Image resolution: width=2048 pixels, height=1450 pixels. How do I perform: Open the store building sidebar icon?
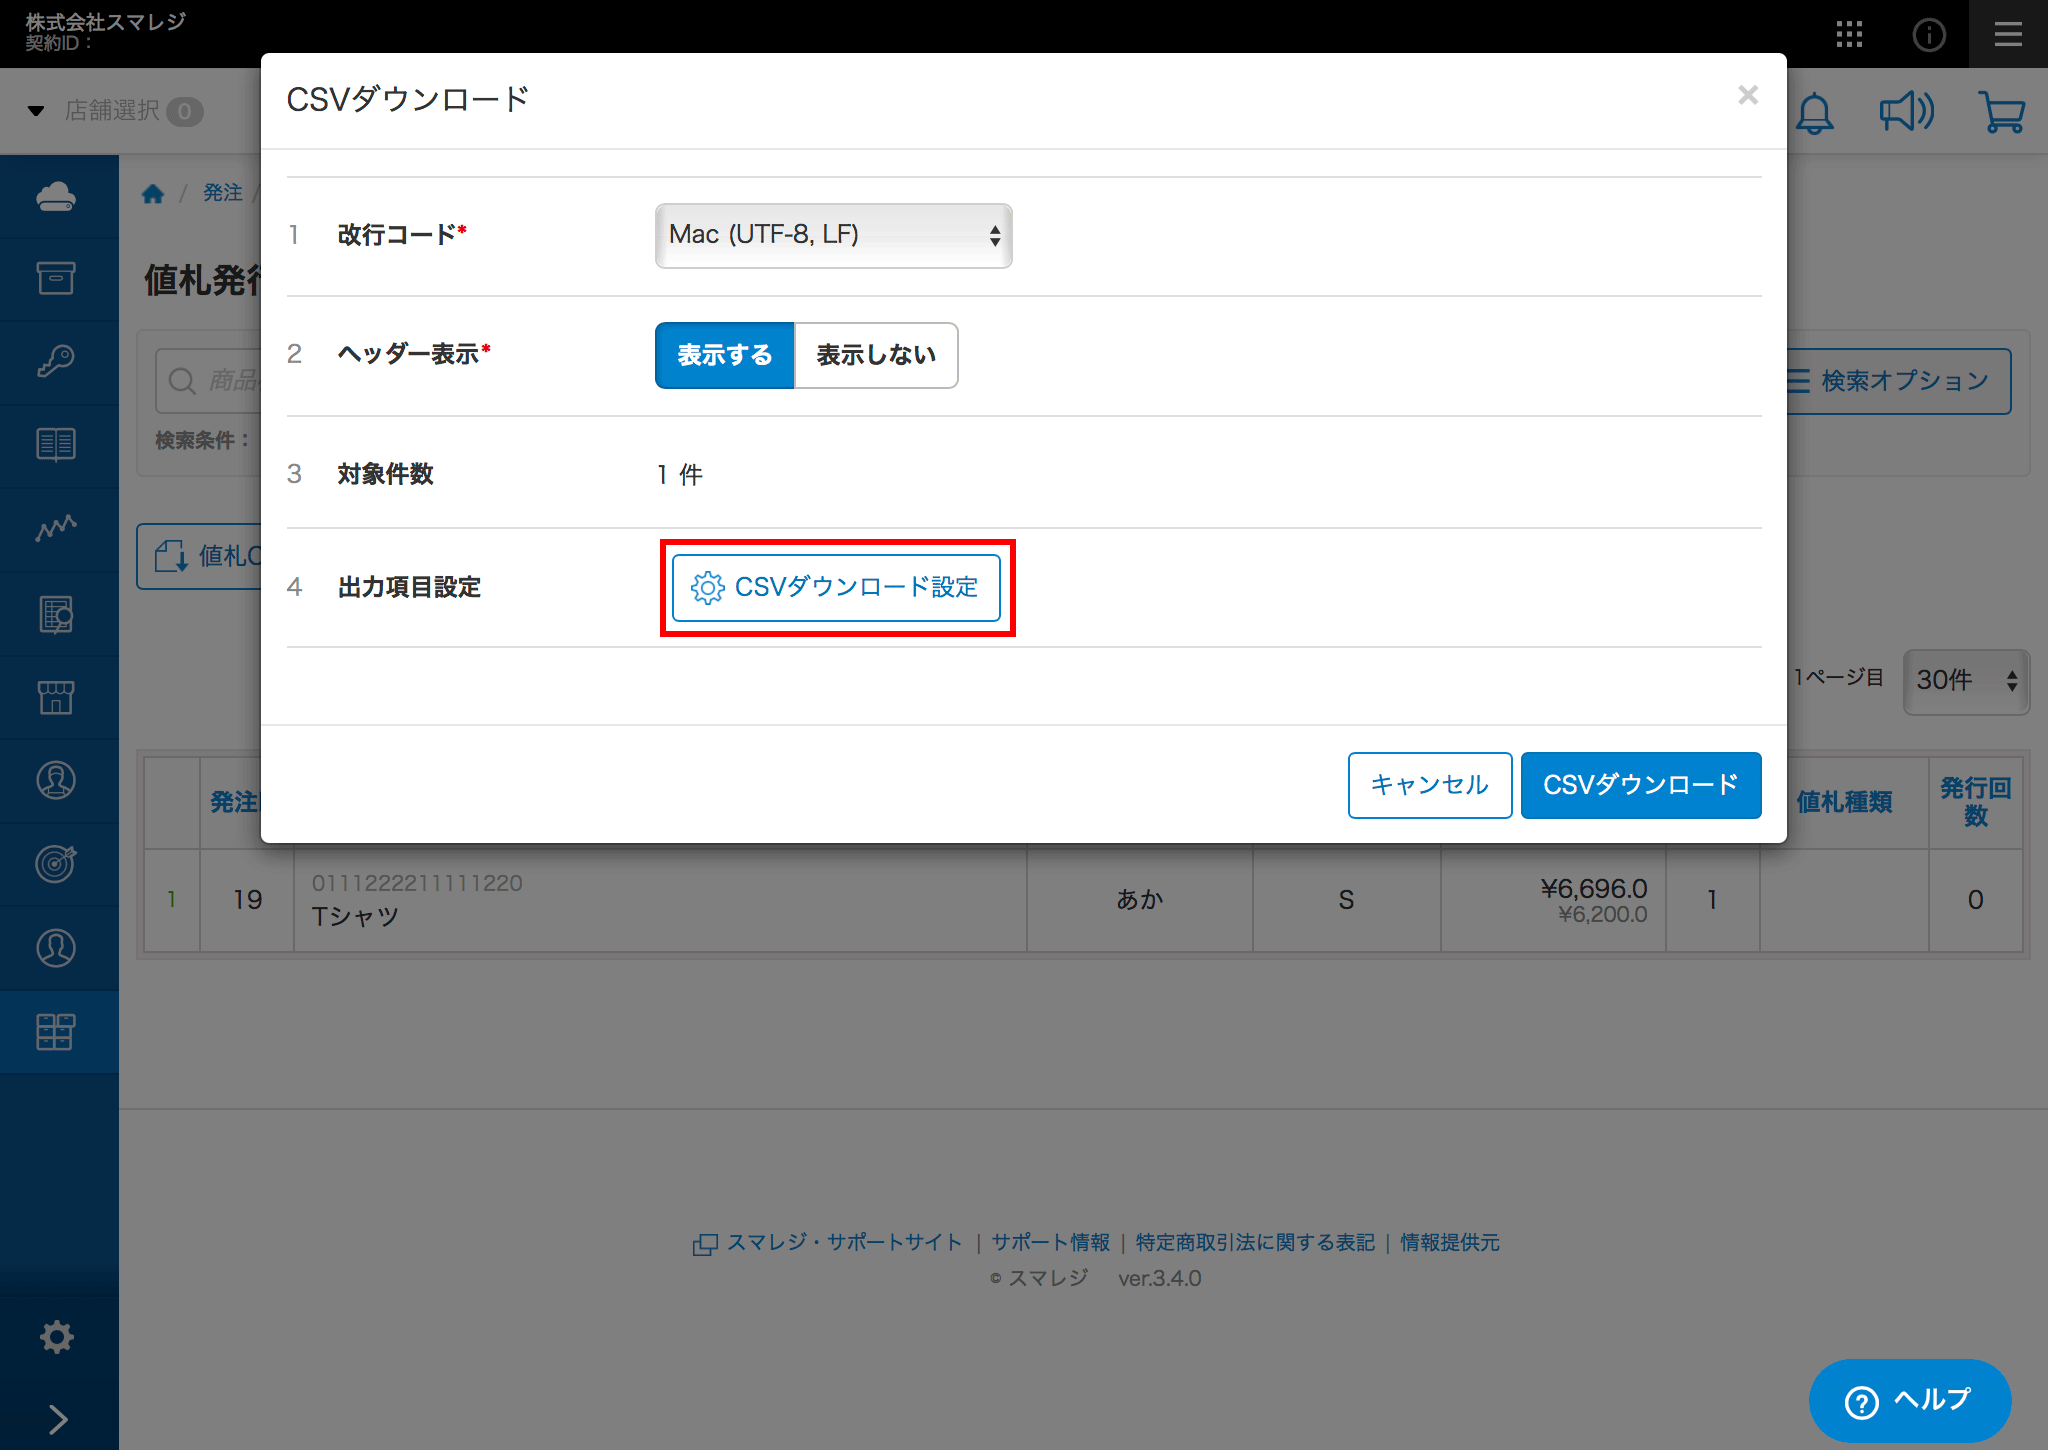click(56, 697)
